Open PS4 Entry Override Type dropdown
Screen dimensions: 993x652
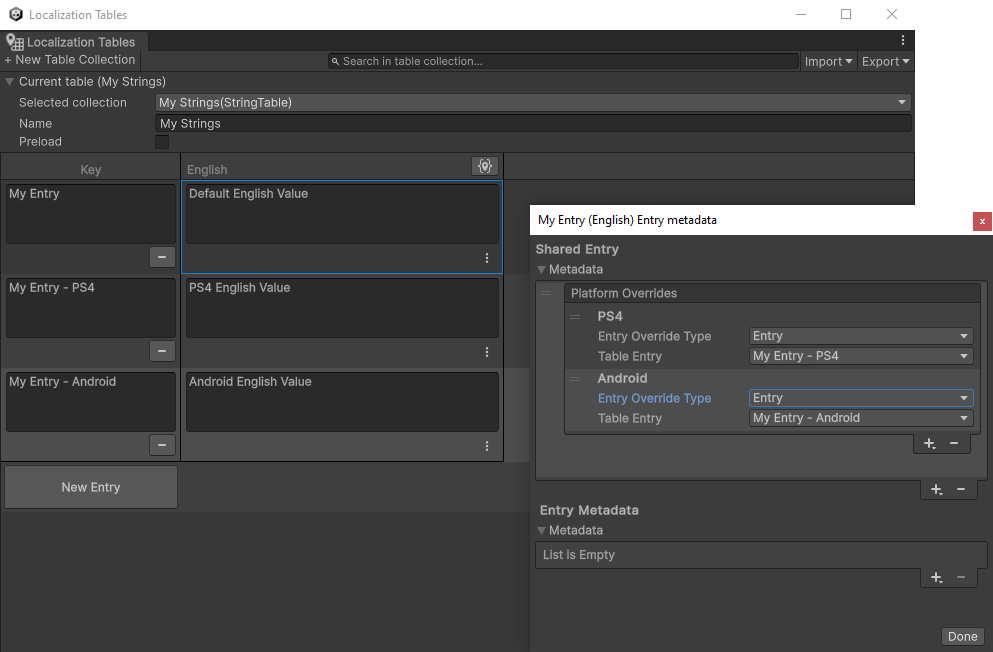pyautogui.click(x=861, y=337)
